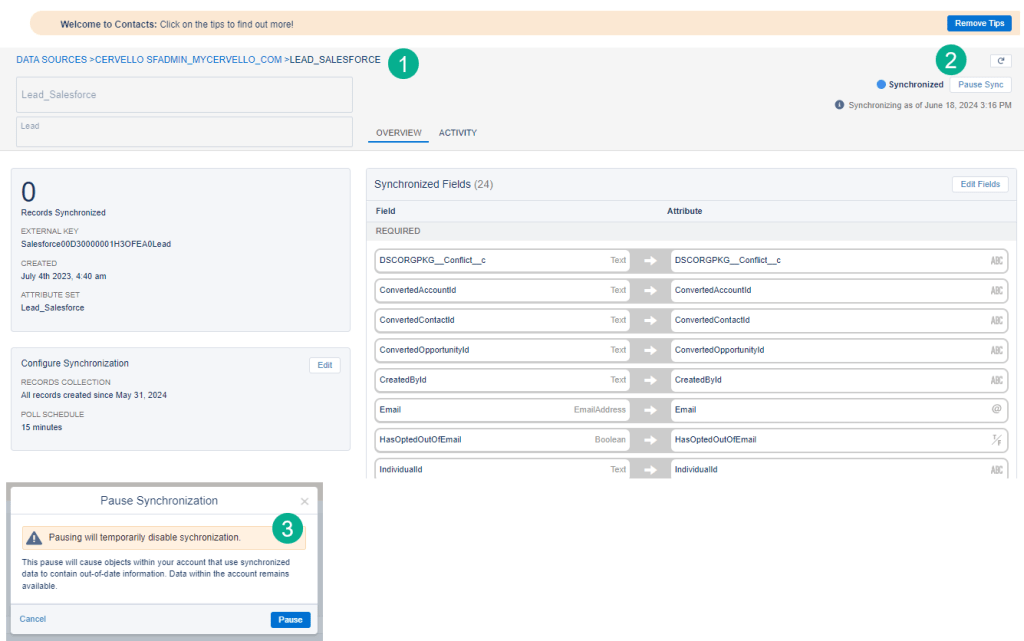Click the warning triangle icon in dialog
The width and height of the screenshot is (1024, 641).
(x=35, y=538)
